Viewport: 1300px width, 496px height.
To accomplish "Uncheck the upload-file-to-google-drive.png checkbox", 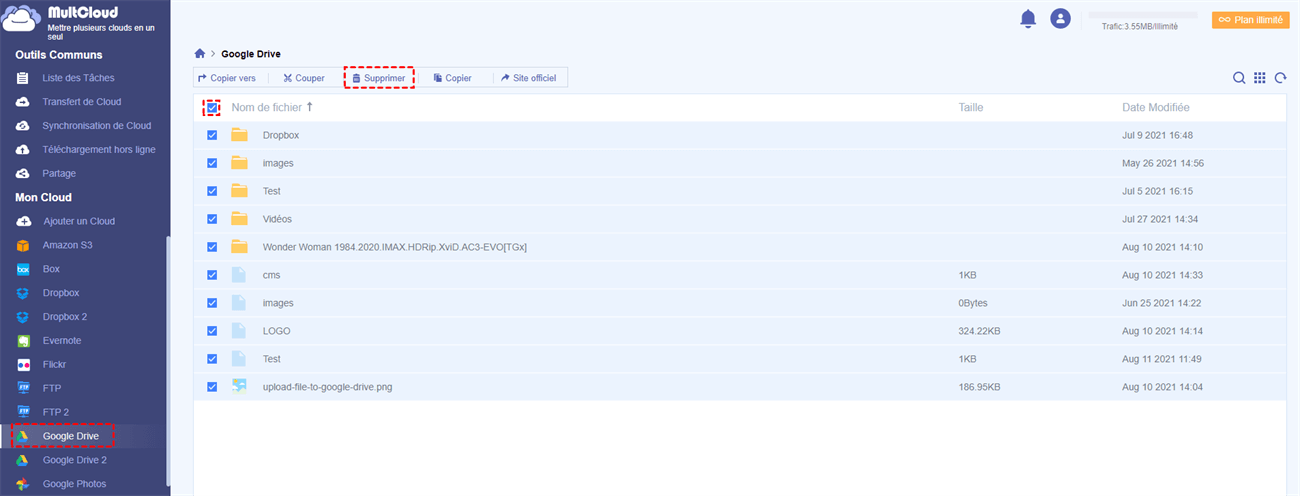I will click(x=212, y=387).
